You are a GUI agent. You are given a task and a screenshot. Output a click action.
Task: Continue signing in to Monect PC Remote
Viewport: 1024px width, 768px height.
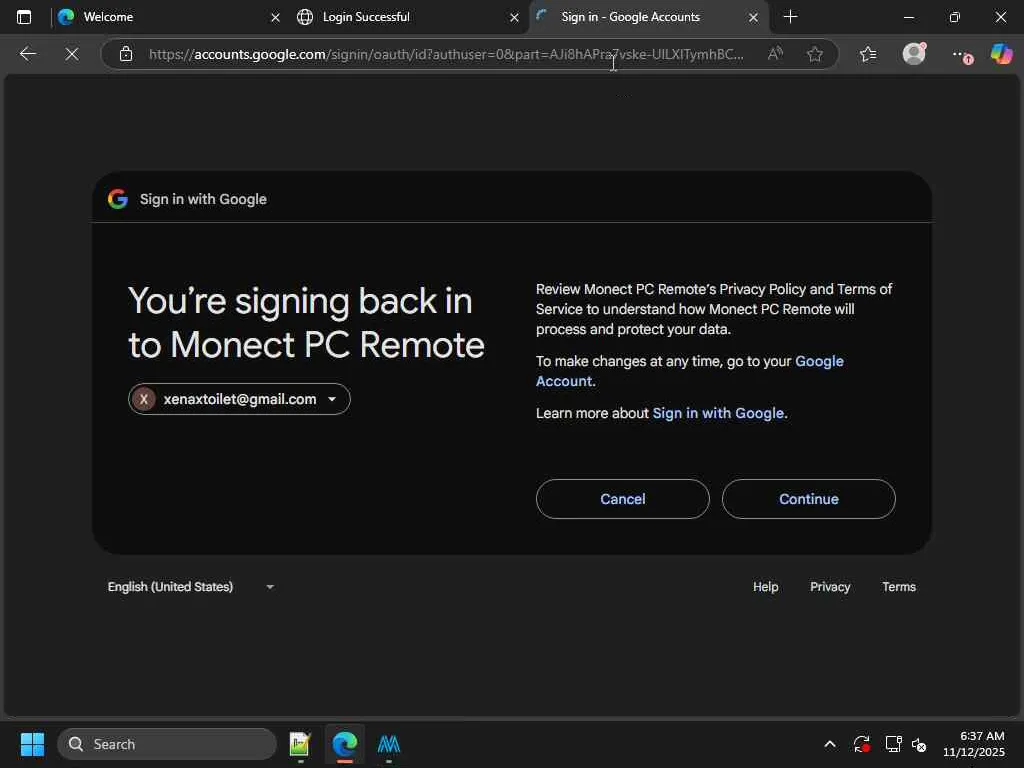(808, 499)
